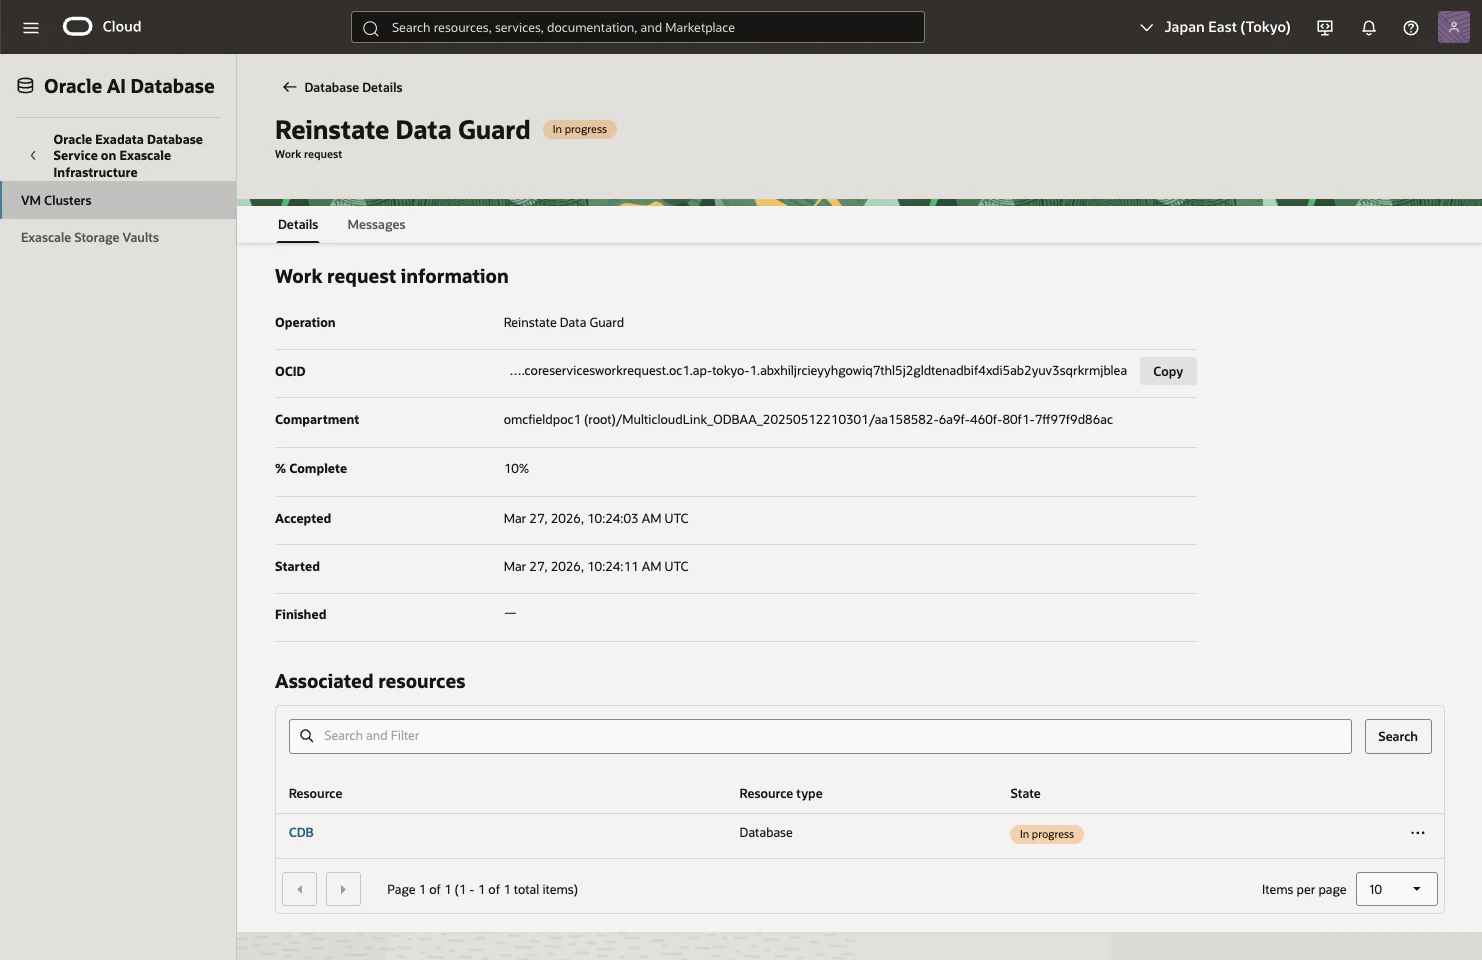The image size is (1482, 960).
Task: Select the Details tab
Action: 298,225
